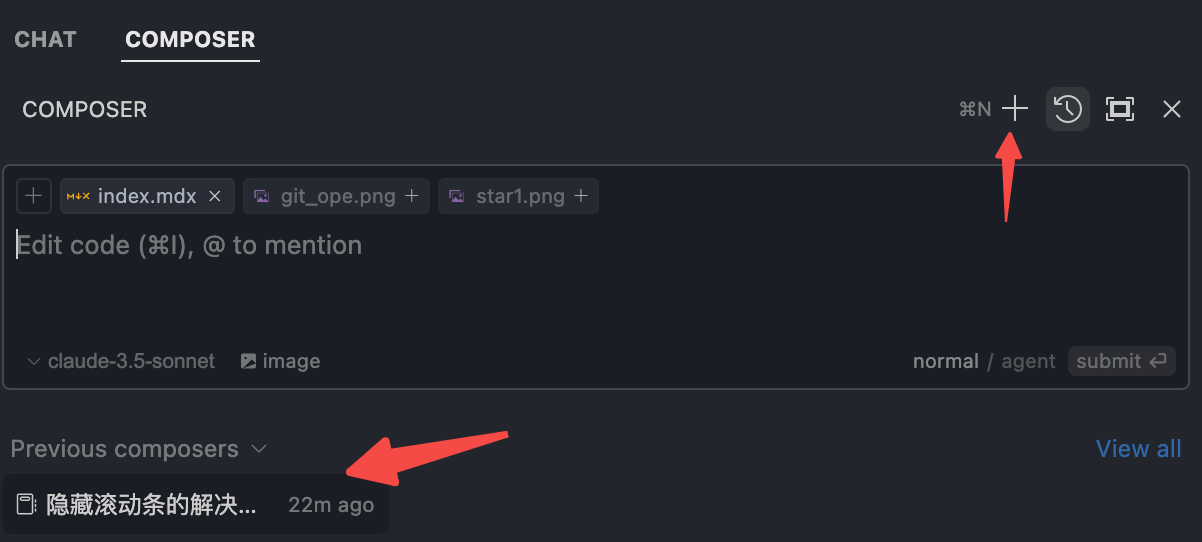The image size is (1202, 542).
Task: Add git_ope.png to context
Action: [412, 196]
